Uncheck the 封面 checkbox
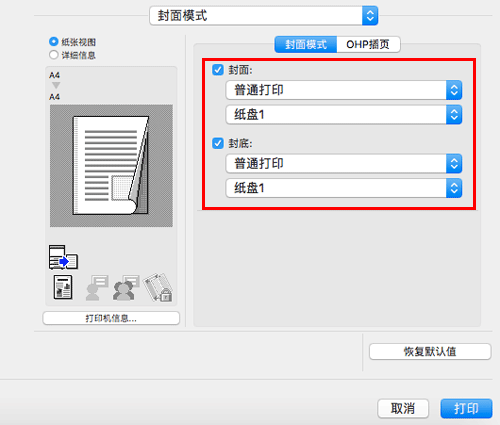The height and width of the screenshot is (425, 500). click(x=218, y=70)
